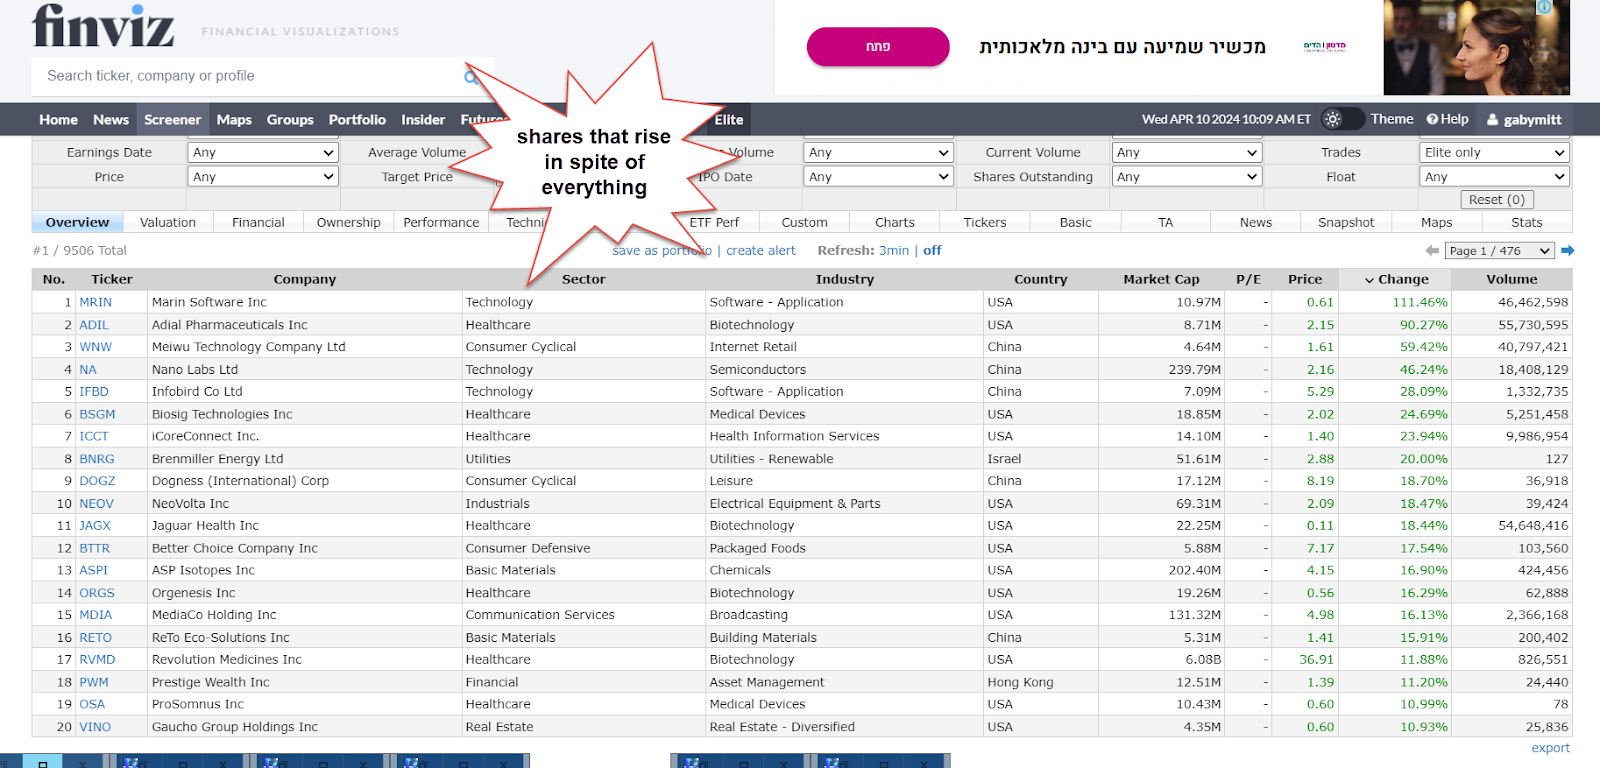Toggle the light/dark Theme switch
1600x768 pixels.
[x=1342, y=119]
